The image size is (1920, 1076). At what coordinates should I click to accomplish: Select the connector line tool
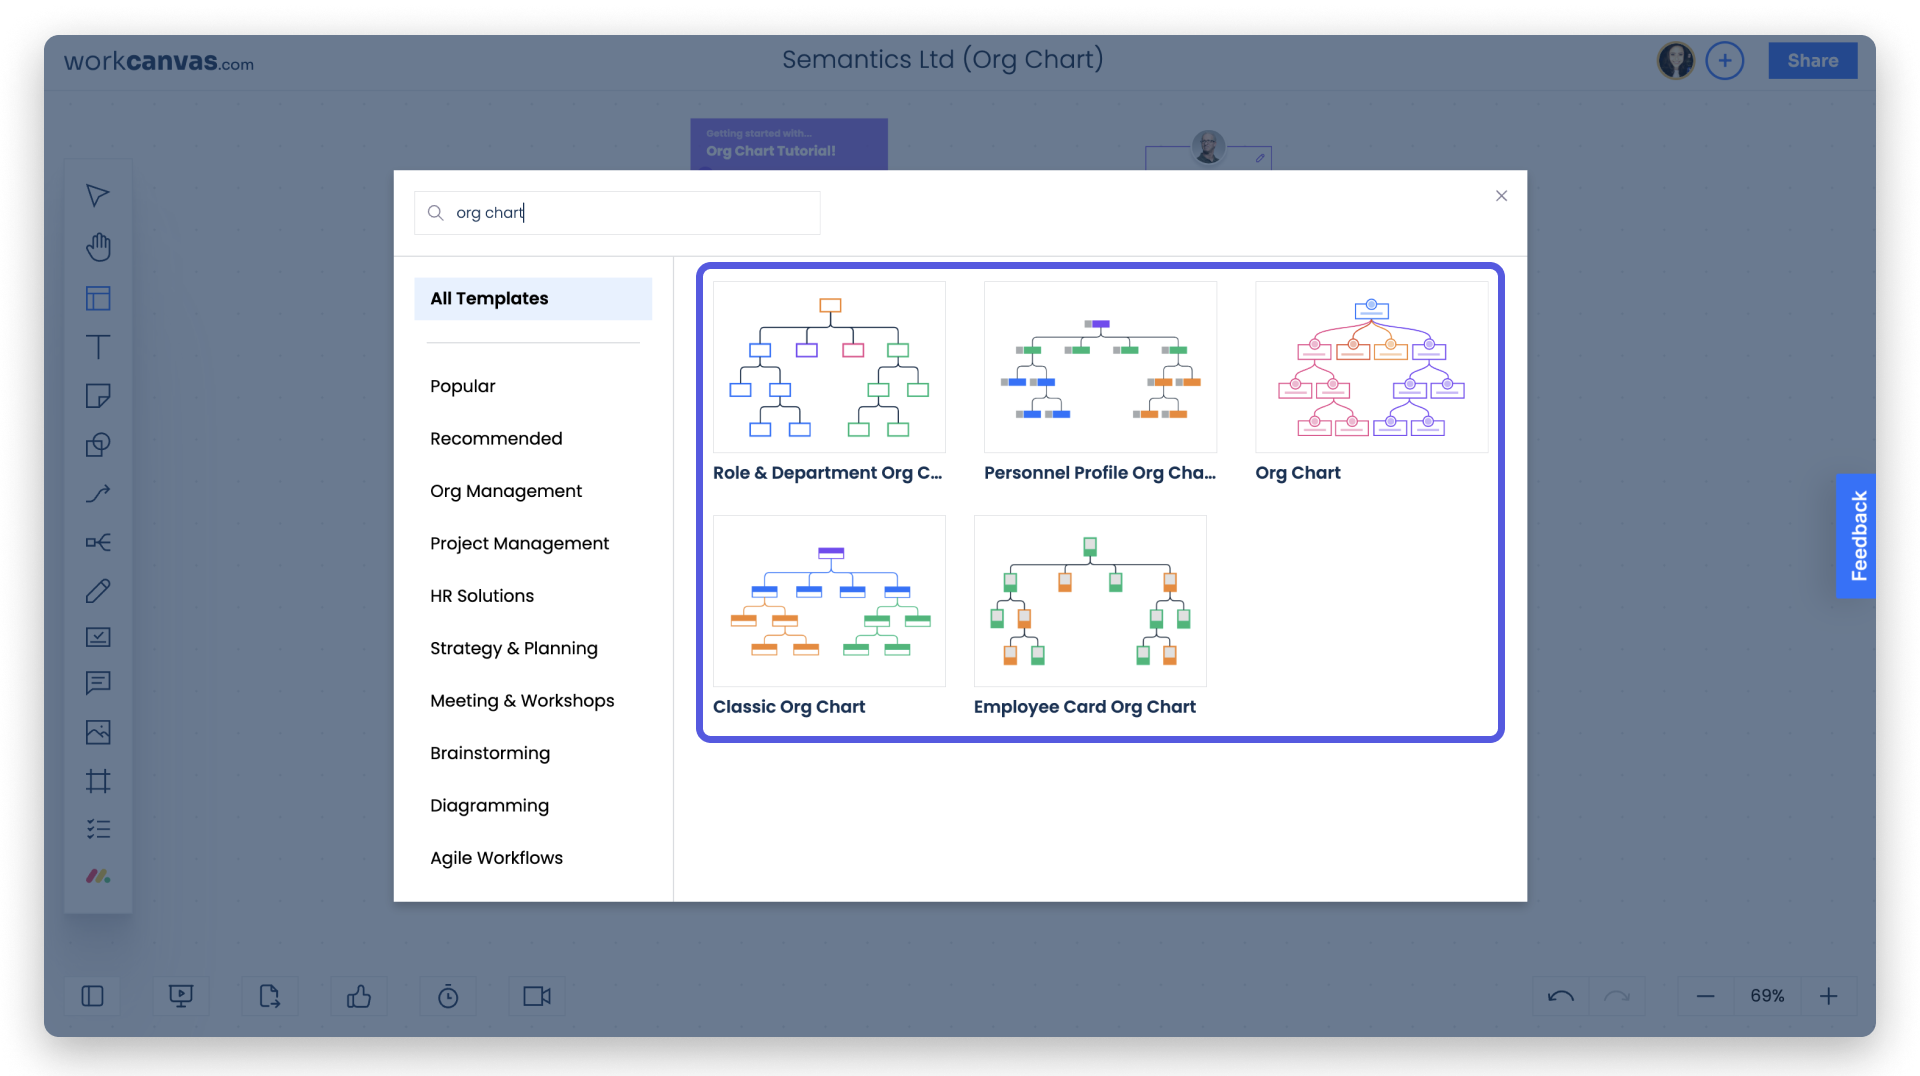[x=98, y=493]
